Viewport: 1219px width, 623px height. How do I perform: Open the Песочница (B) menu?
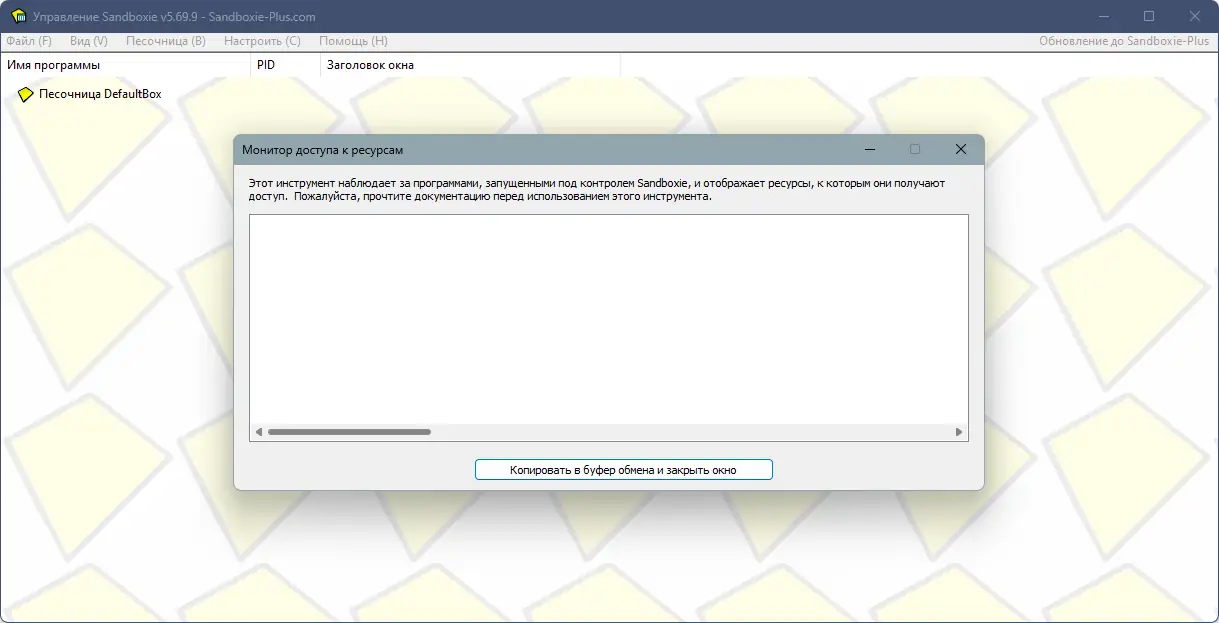tap(166, 41)
